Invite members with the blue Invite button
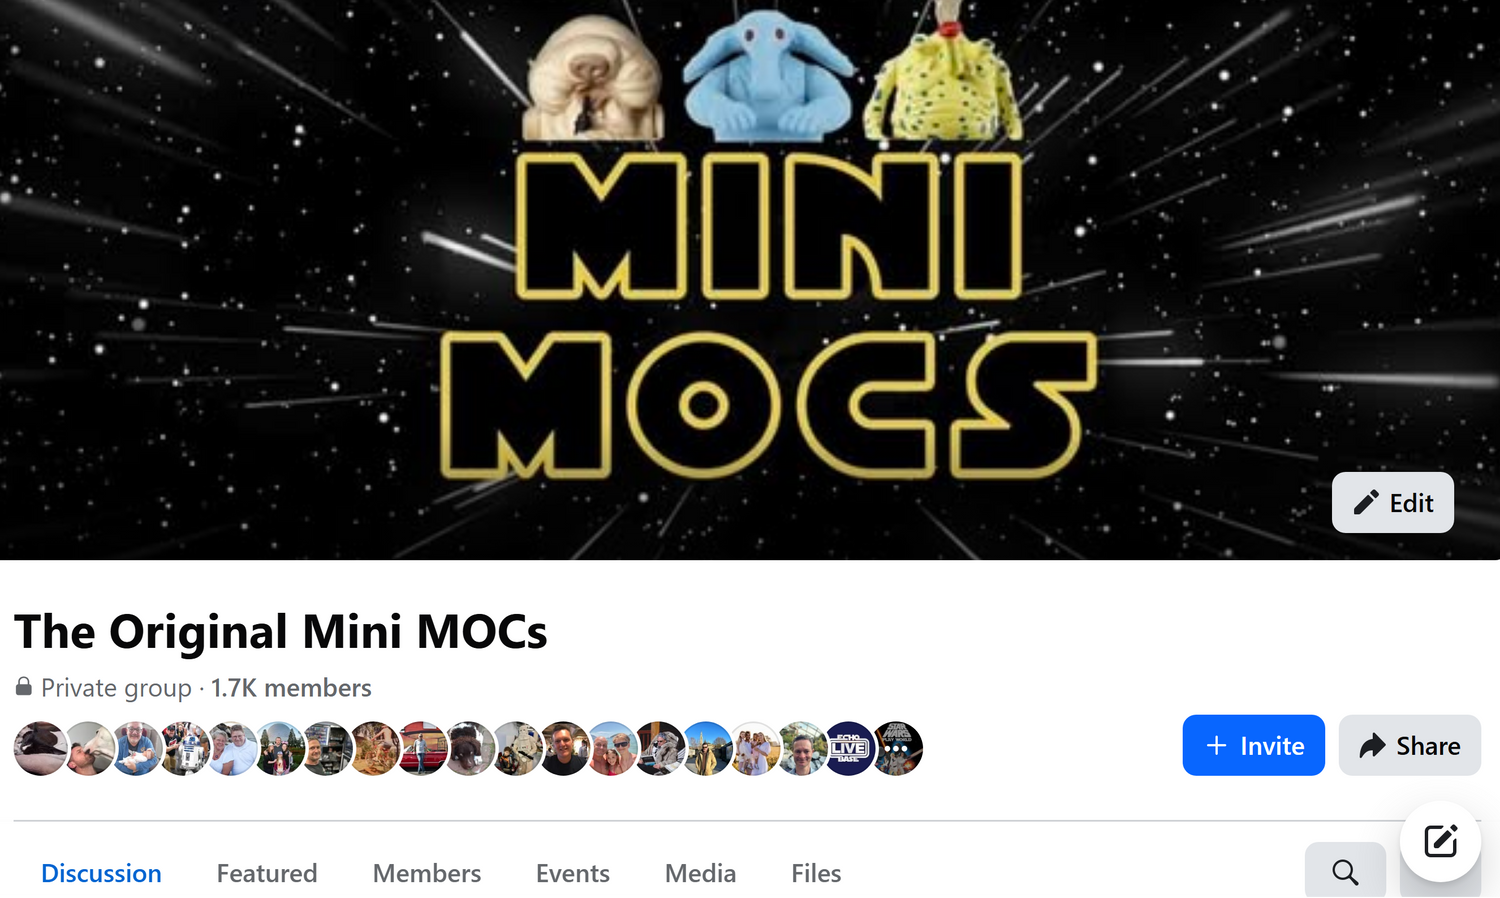1500x898 pixels. point(1253,745)
